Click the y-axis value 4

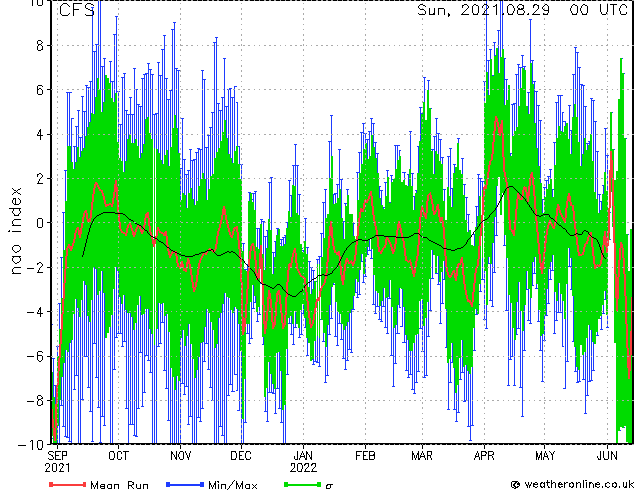(40, 134)
